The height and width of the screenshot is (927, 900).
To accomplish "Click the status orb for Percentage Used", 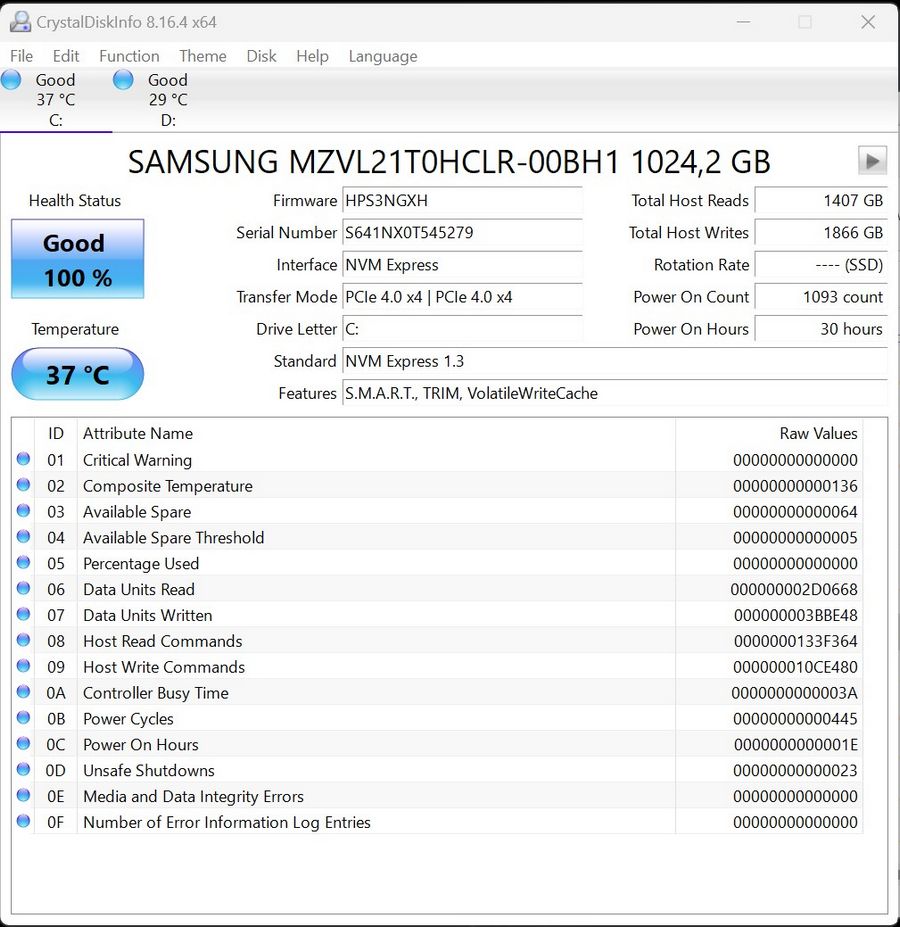I will tap(24, 562).
